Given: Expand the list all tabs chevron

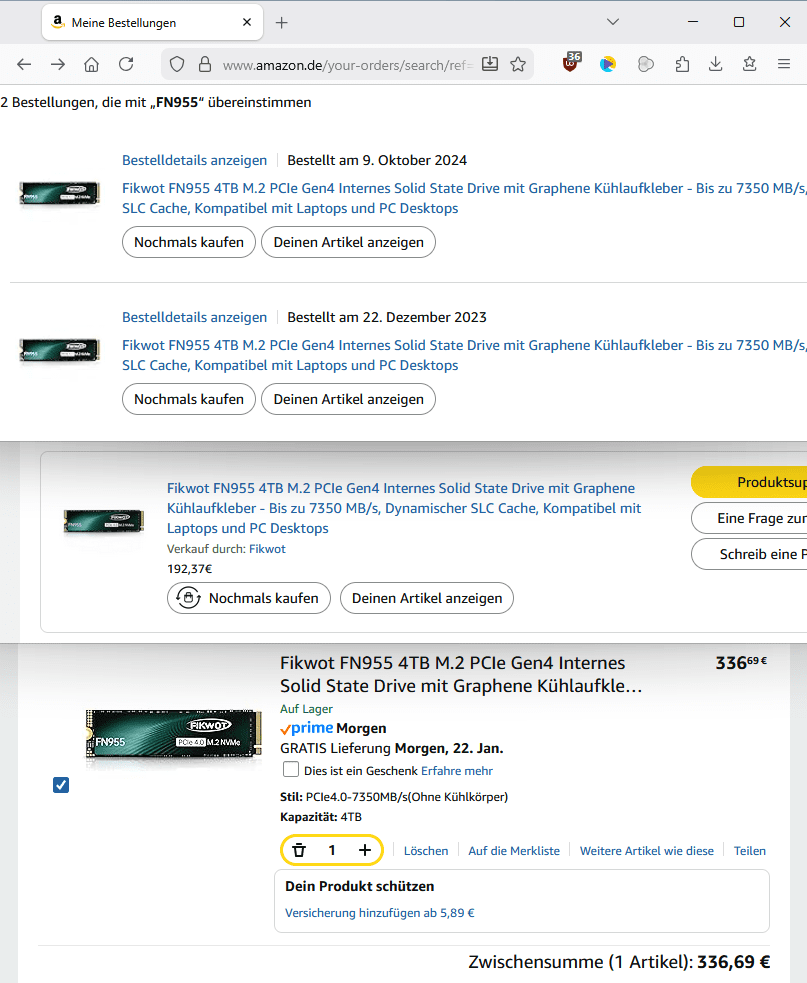Looking at the screenshot, I should [613, 22].
